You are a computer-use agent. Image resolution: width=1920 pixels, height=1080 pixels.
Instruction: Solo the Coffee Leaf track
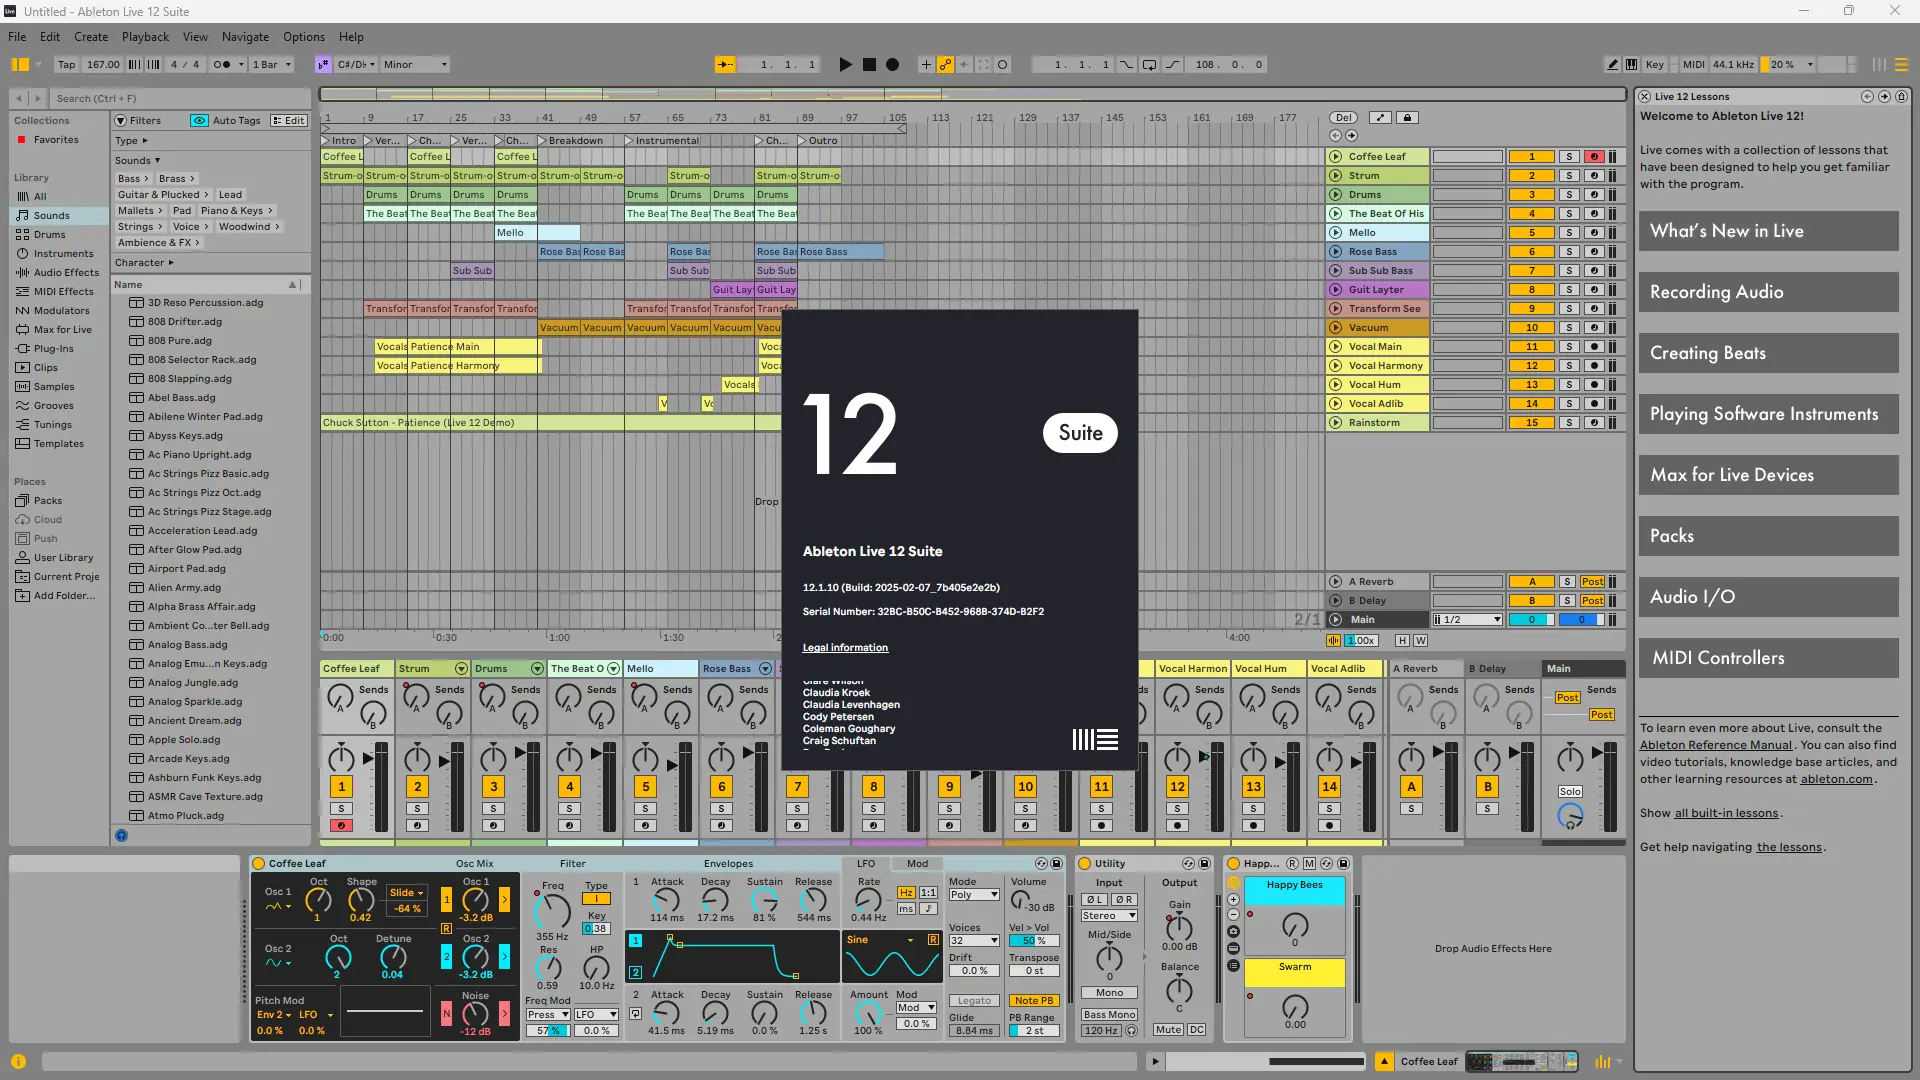point(1569,157)
